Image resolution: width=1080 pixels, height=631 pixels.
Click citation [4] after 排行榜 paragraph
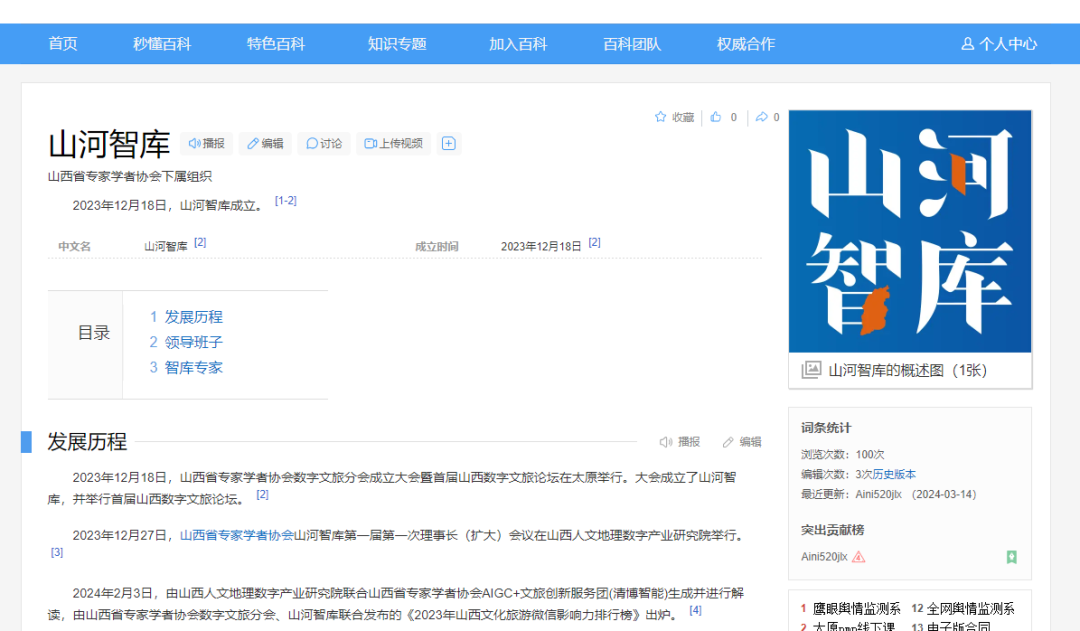tap(696, 610)
